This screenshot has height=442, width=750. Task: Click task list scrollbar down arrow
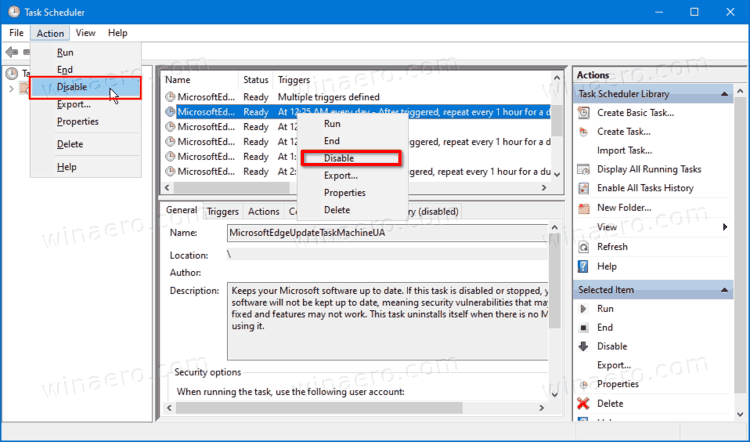(x=557, y=175)
